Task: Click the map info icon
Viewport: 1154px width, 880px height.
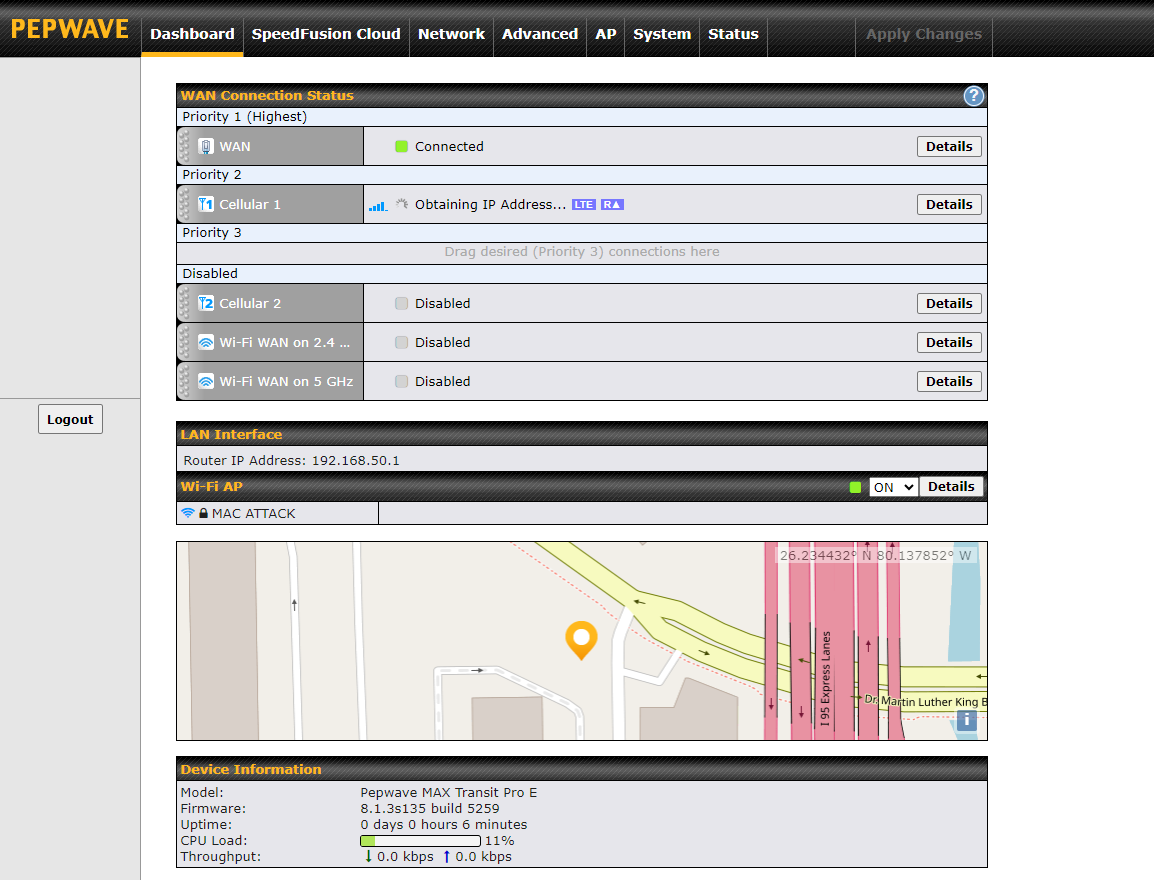Action: (x=966, y=720)
